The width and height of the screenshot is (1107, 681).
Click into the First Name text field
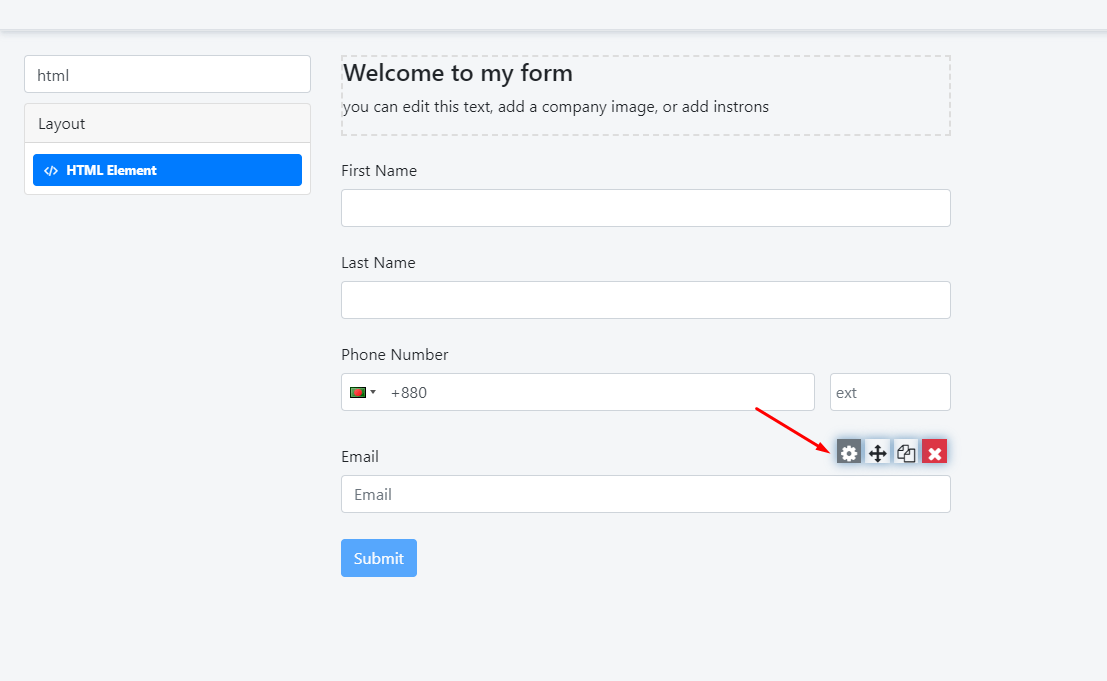645,208
